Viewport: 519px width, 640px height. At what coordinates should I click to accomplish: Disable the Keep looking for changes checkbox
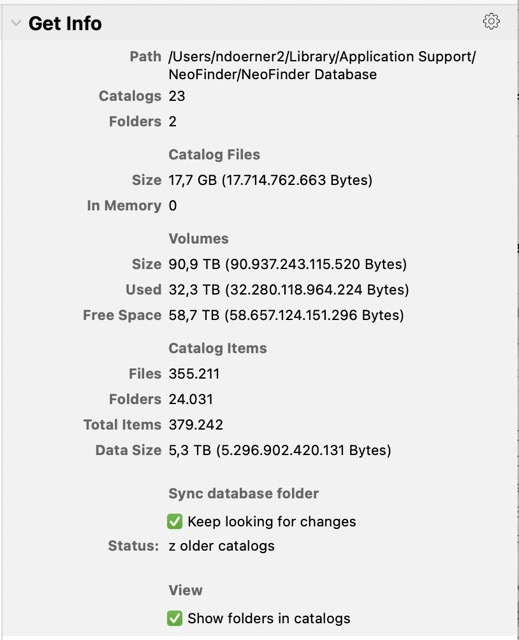click(x=175, y=522)
